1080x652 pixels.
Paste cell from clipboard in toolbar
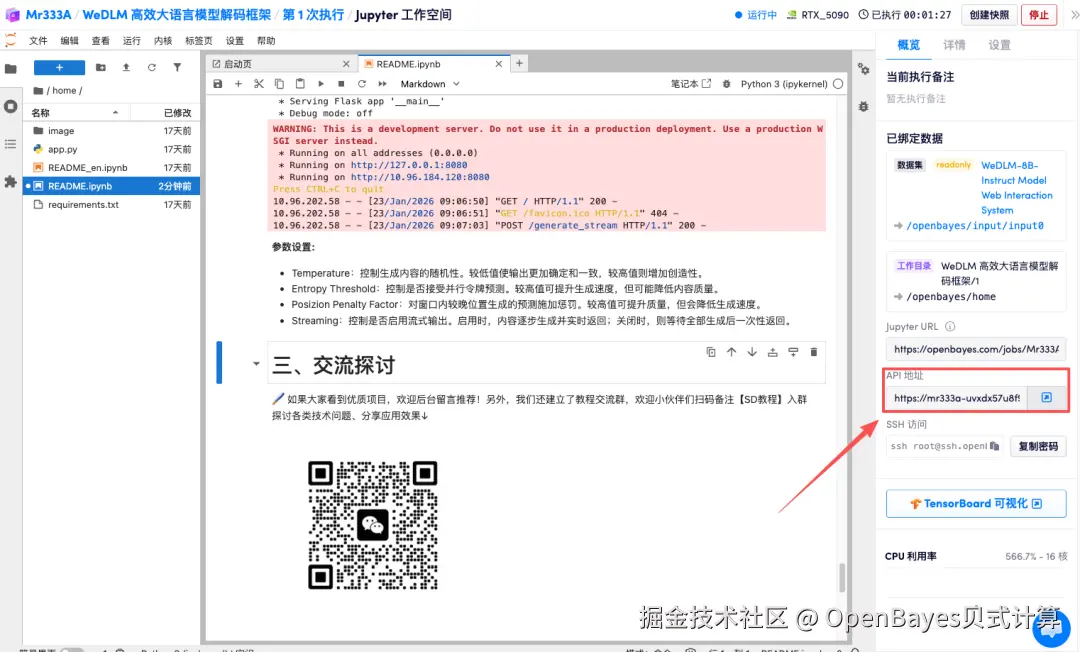[300, 84]
